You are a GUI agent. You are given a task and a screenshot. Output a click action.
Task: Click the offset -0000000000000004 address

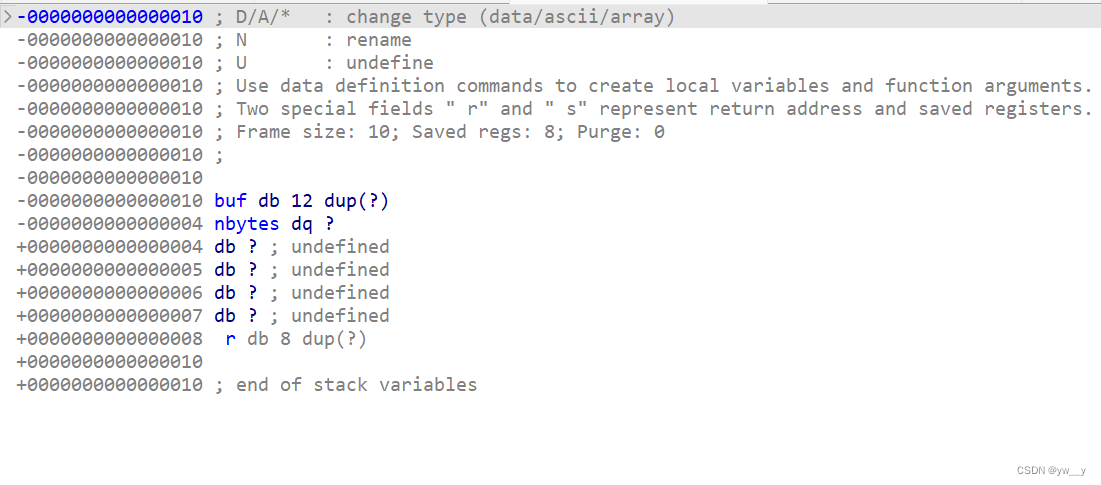pyautogui.click(x=110, y=224)
